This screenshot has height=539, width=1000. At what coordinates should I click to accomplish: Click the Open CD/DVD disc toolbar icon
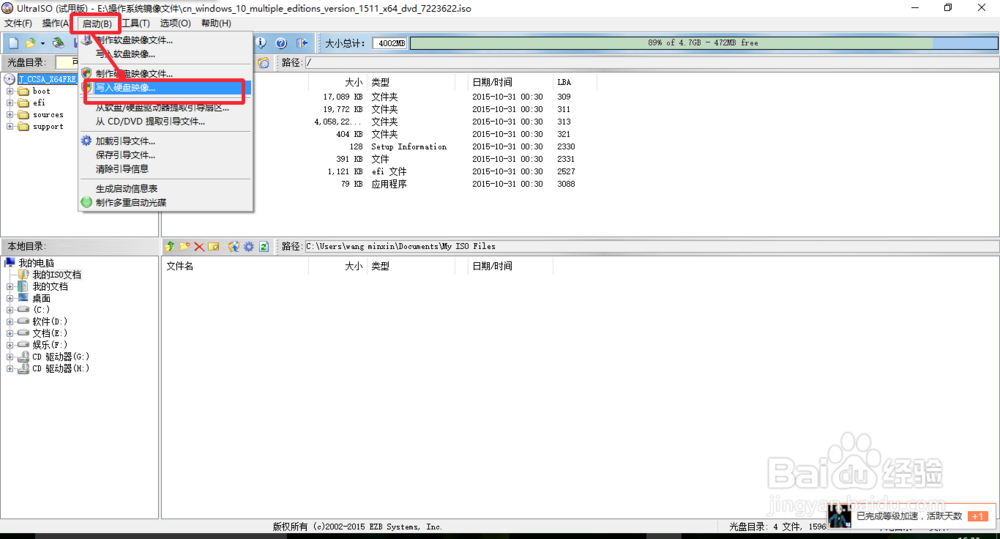[58, 43]
